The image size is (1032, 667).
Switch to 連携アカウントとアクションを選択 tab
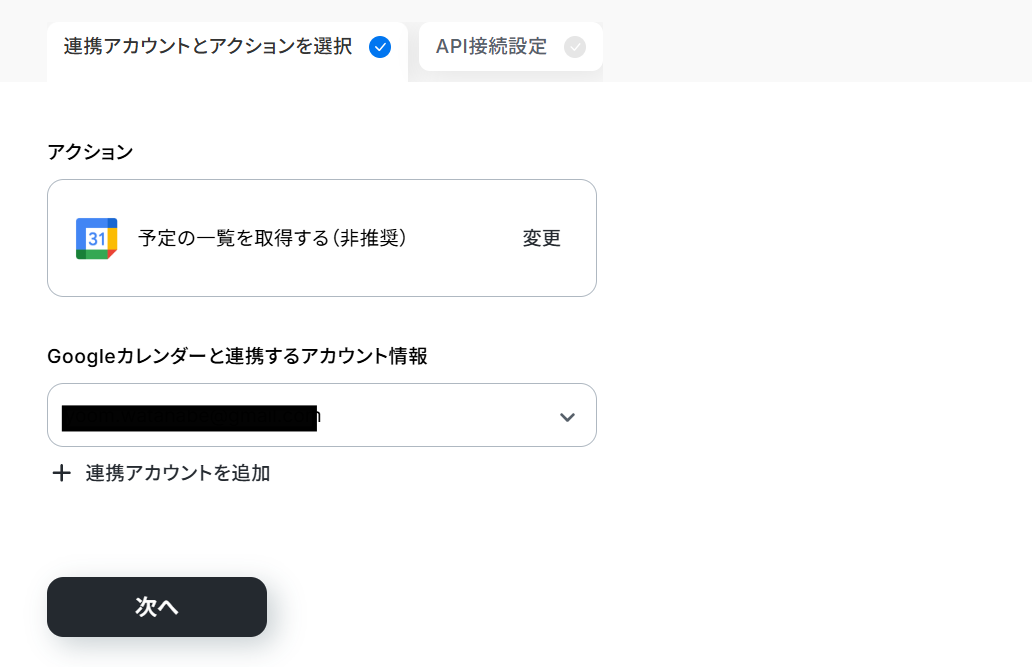click(x=227, y=47)
